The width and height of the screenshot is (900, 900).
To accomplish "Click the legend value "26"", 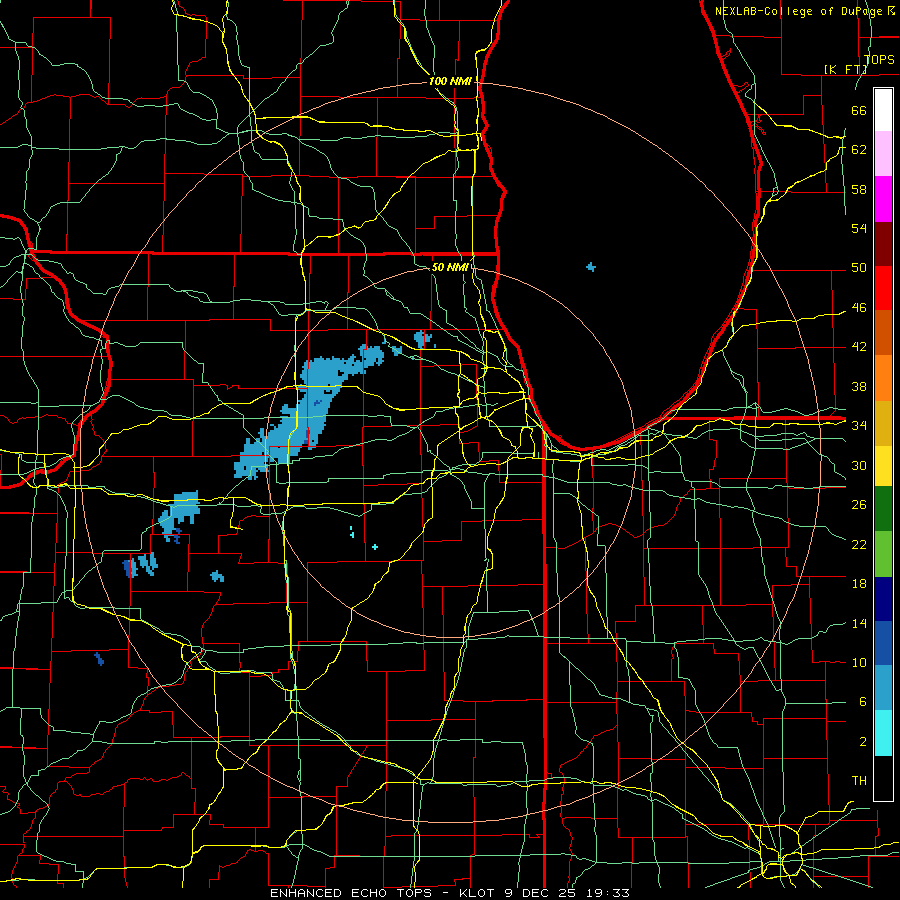I will [x=859, y=505].
